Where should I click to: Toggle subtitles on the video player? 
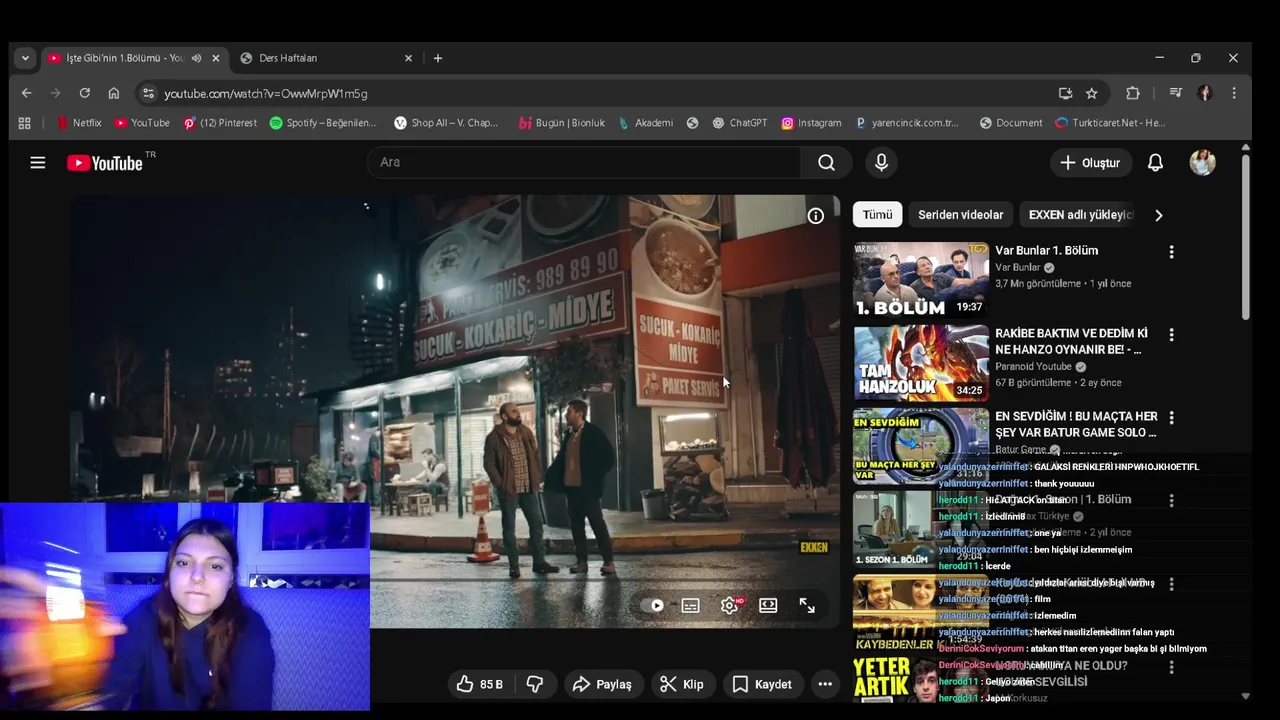[690, 605]
